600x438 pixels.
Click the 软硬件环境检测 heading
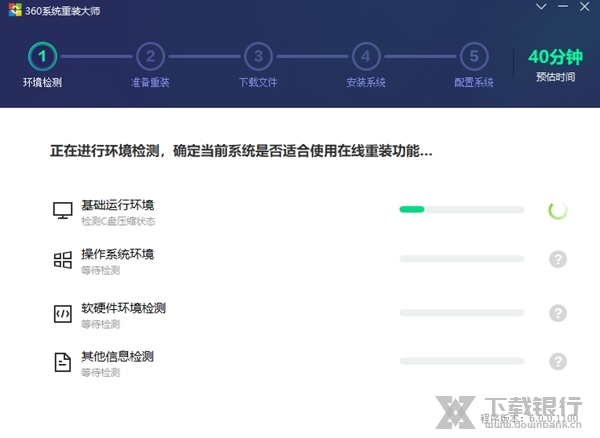point(123,308)
